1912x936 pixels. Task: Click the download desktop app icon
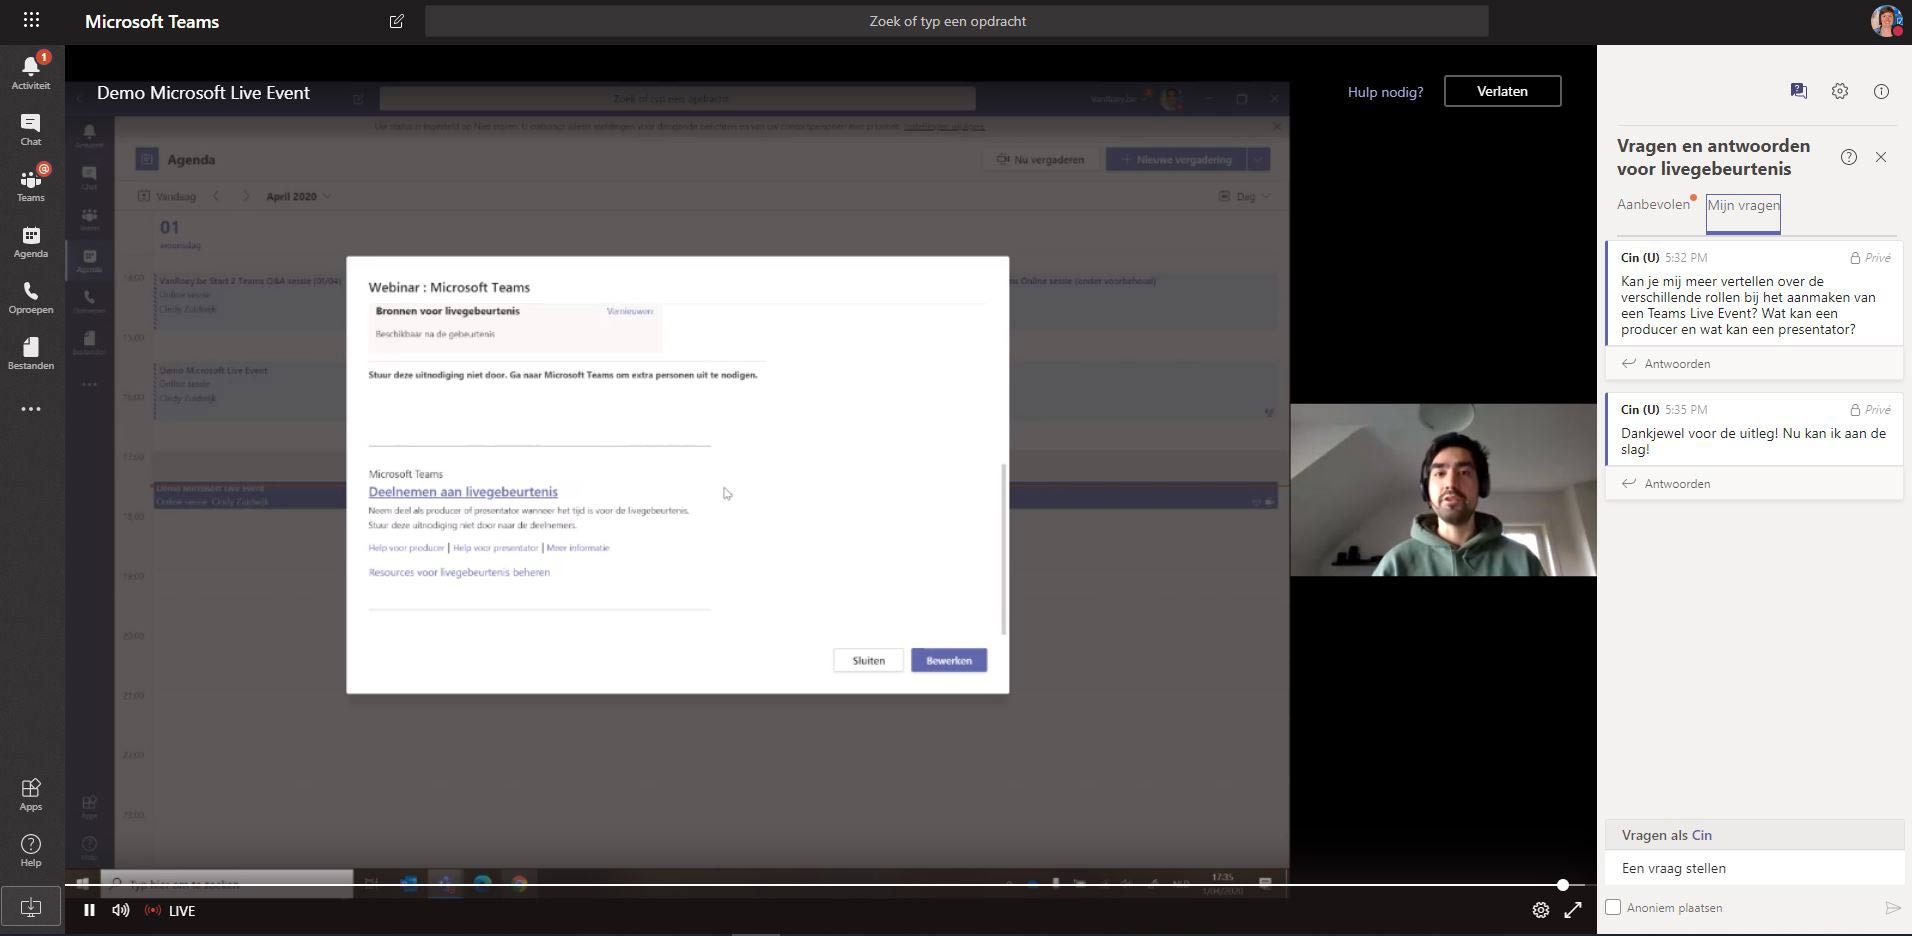coord(31,907)
